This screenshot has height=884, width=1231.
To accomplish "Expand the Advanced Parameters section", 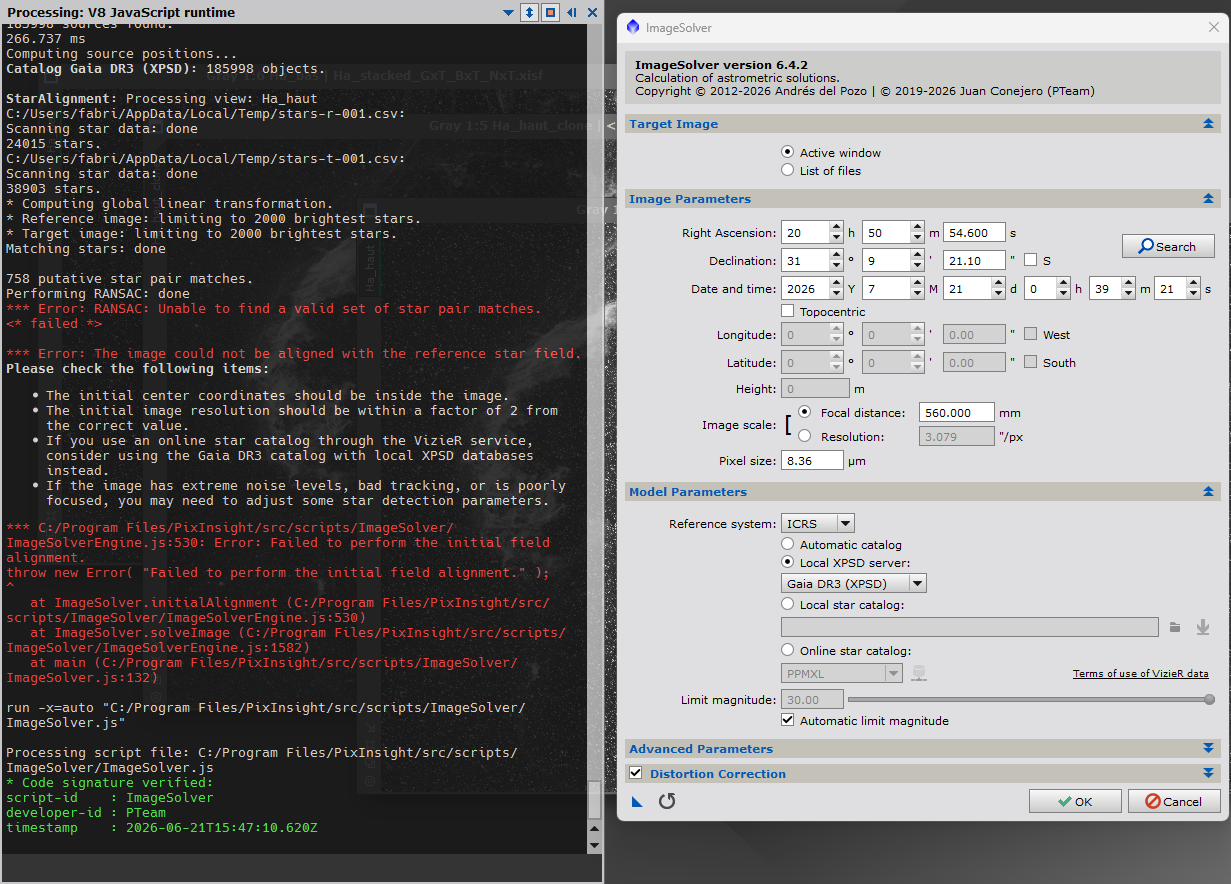I will tap(1208, 749).
